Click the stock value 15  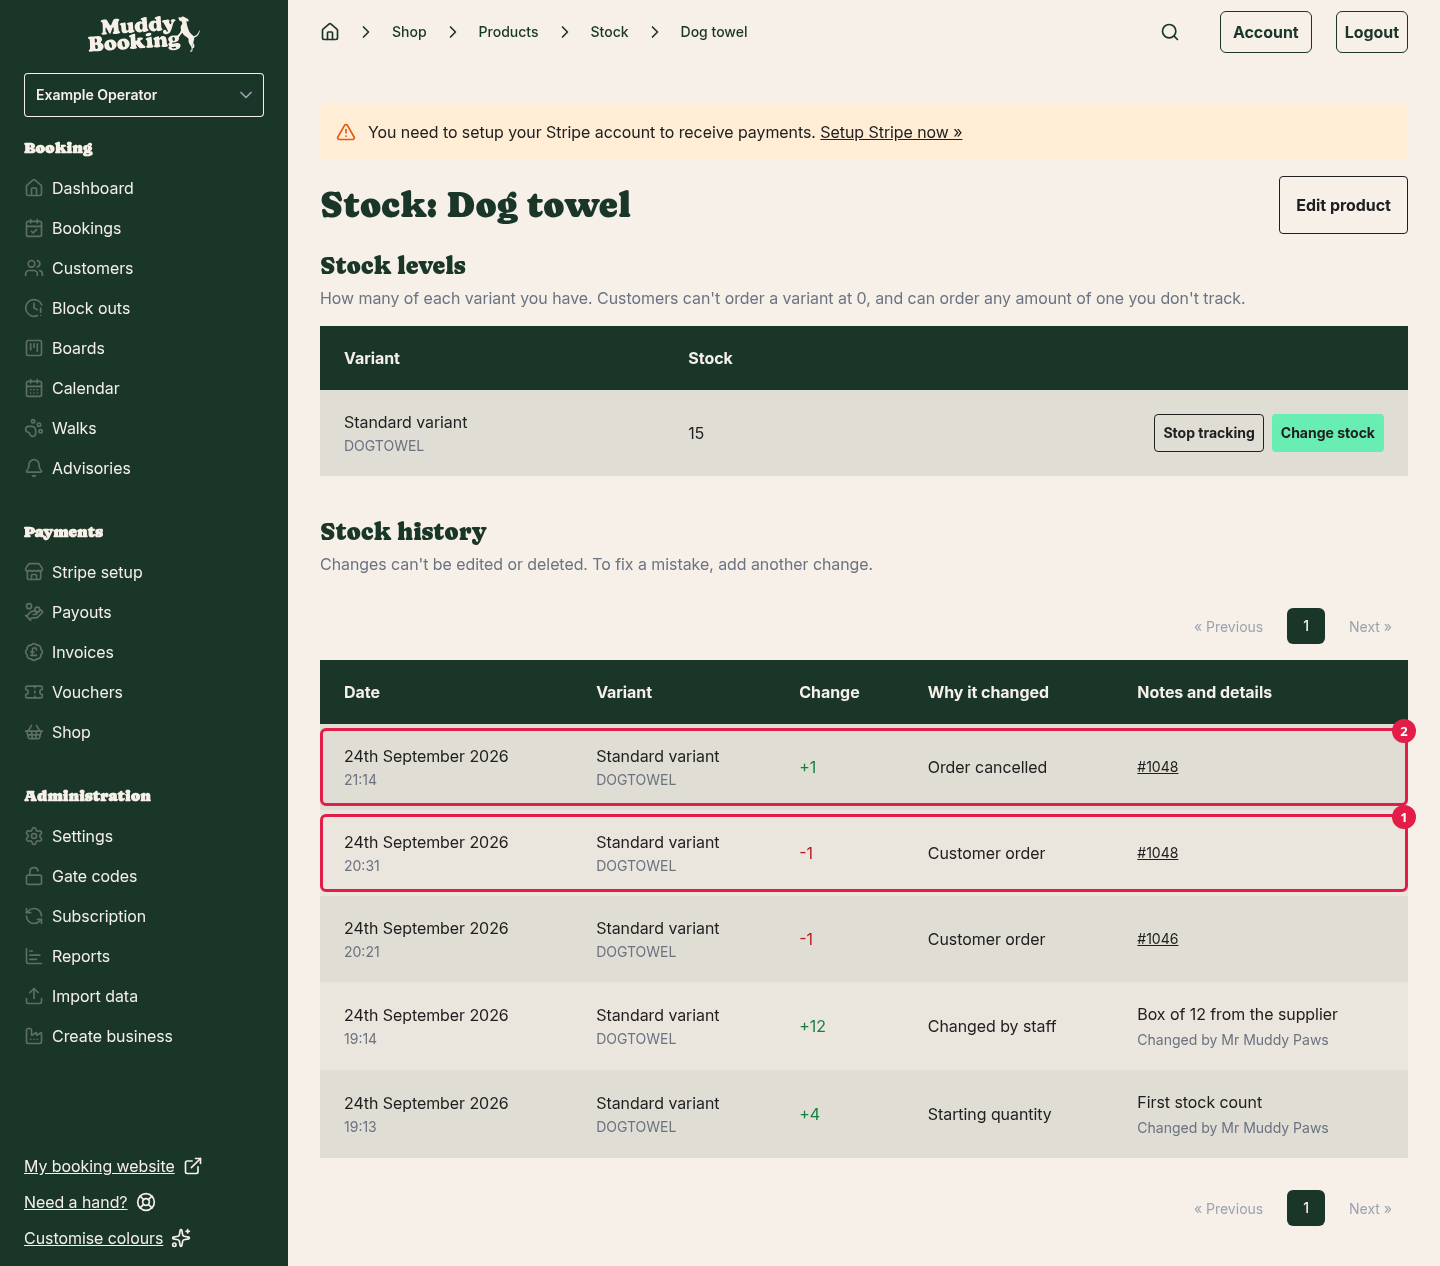tap(696, 433)
